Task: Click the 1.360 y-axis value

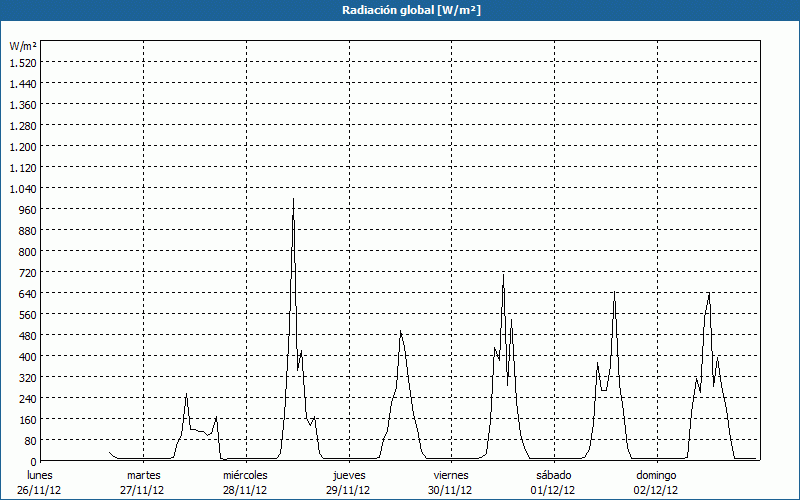Action: tap(23, 105)
